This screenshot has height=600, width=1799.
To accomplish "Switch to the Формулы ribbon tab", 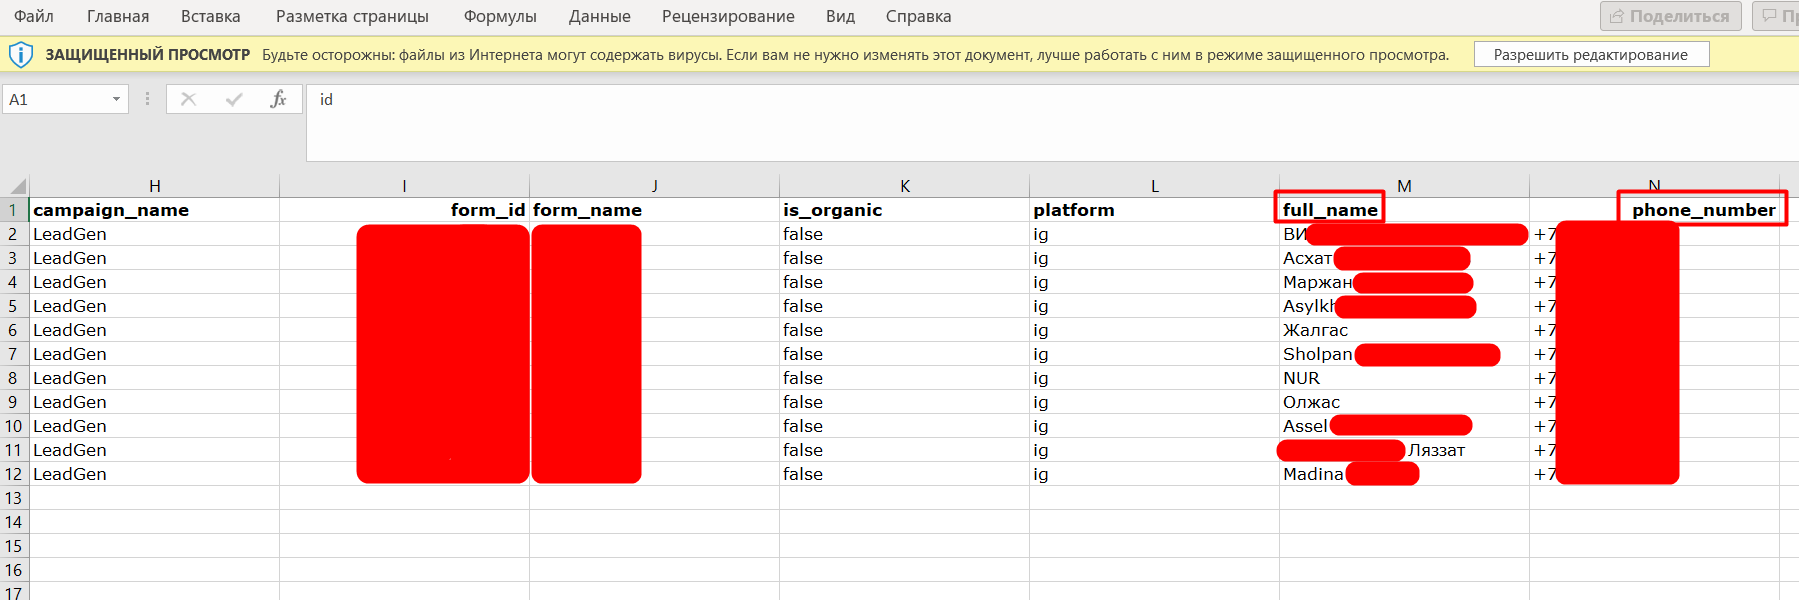I will coord(500,16).
